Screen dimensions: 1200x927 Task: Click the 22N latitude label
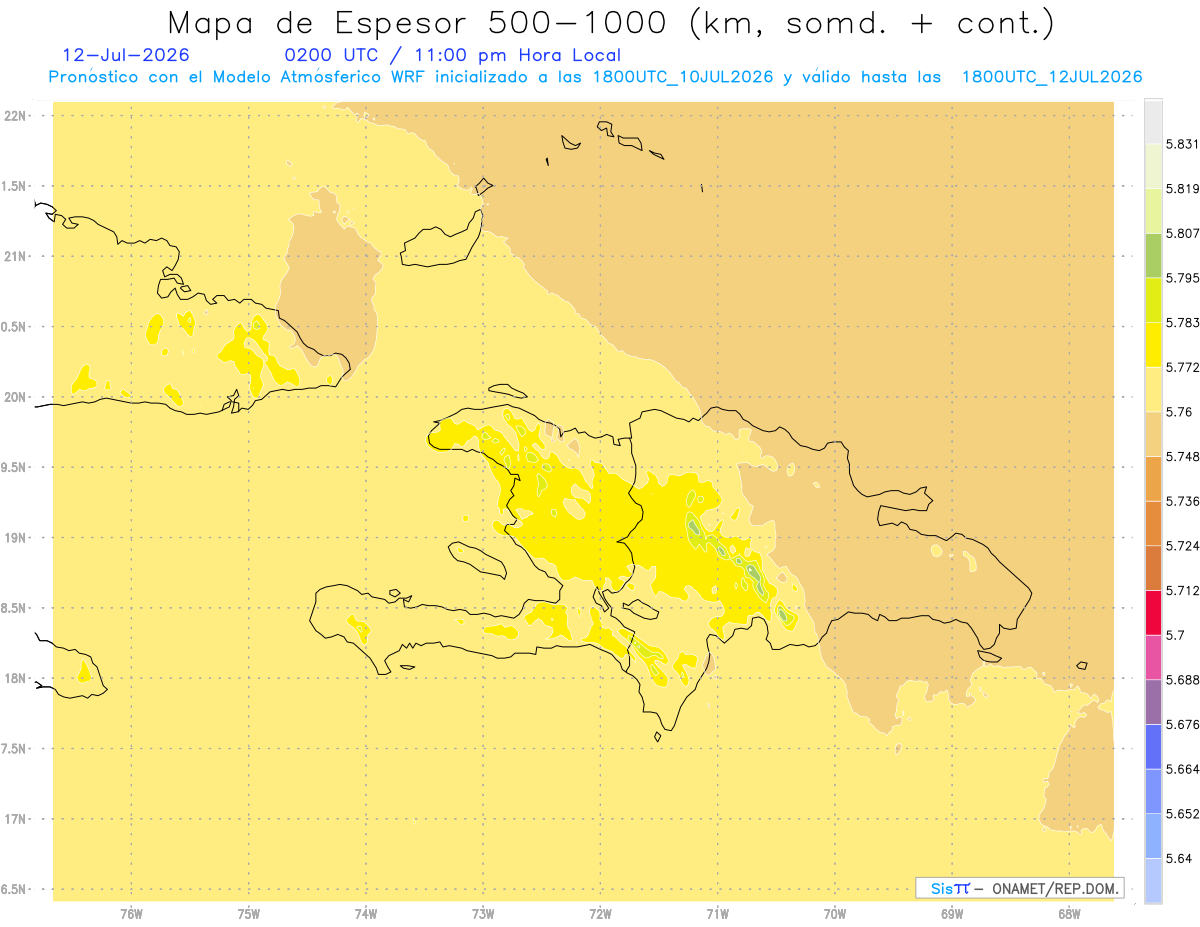click(x=15, y=116)
